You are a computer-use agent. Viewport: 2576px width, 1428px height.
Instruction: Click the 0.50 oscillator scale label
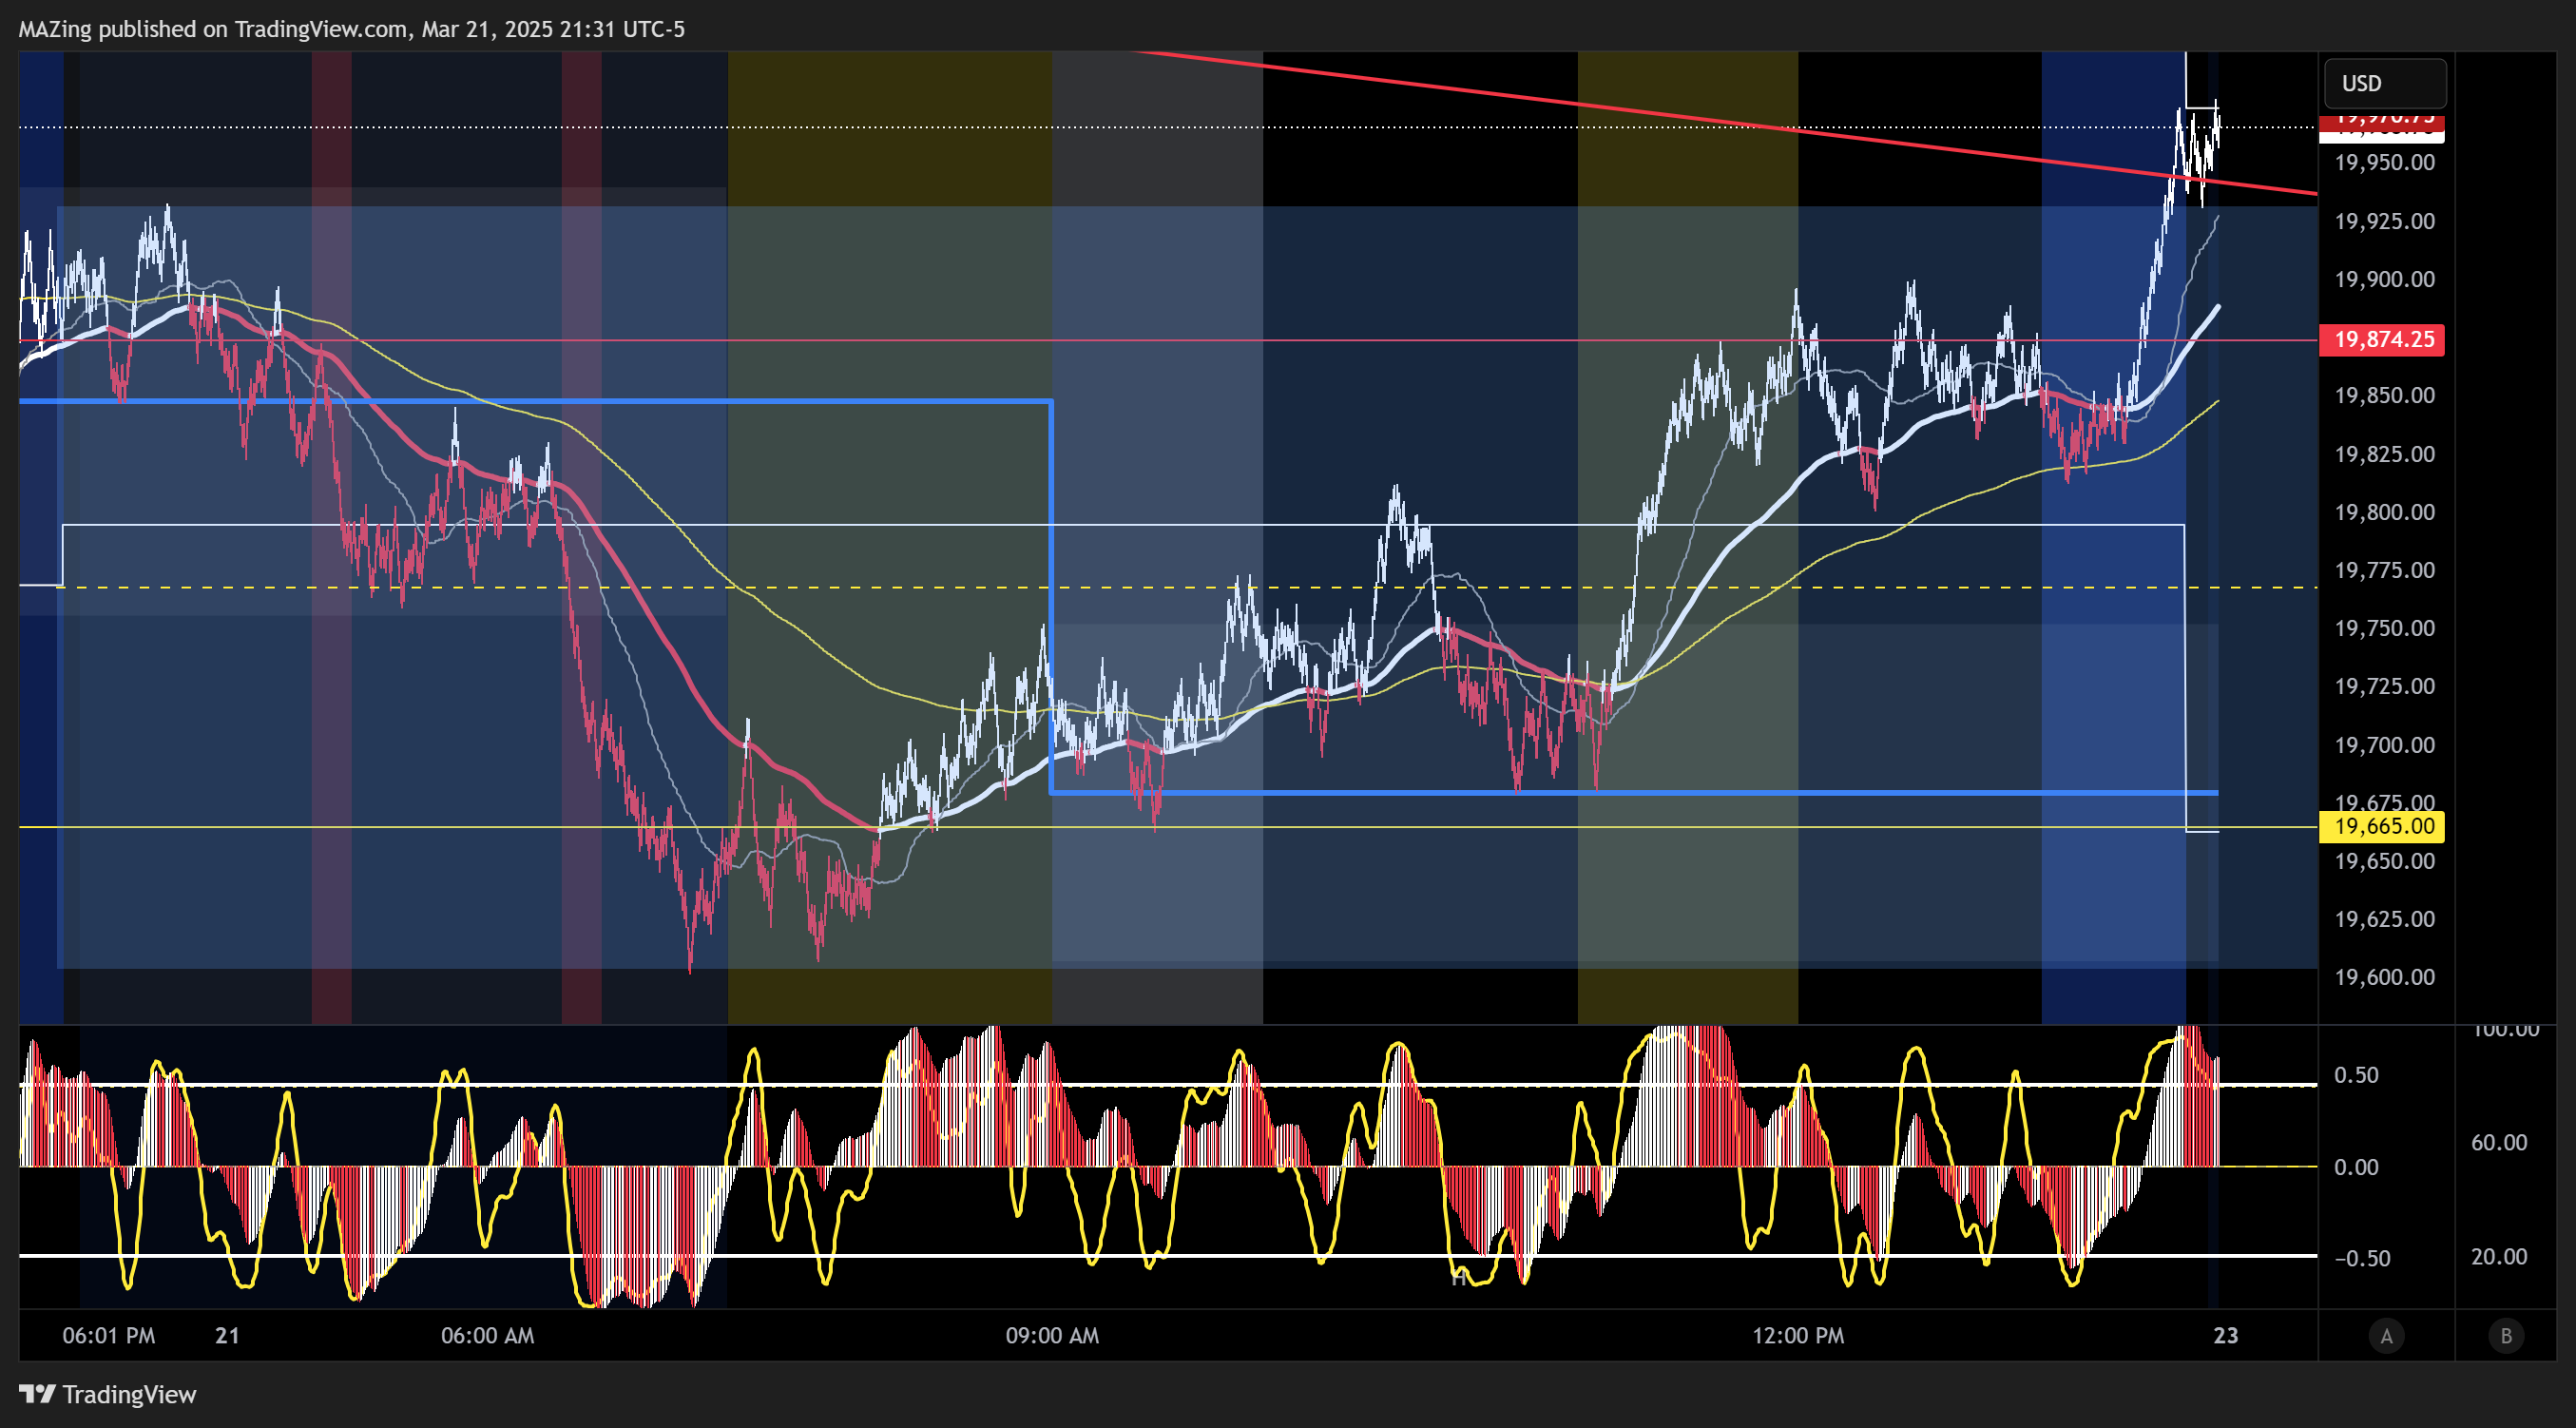coord(2355,1075)
